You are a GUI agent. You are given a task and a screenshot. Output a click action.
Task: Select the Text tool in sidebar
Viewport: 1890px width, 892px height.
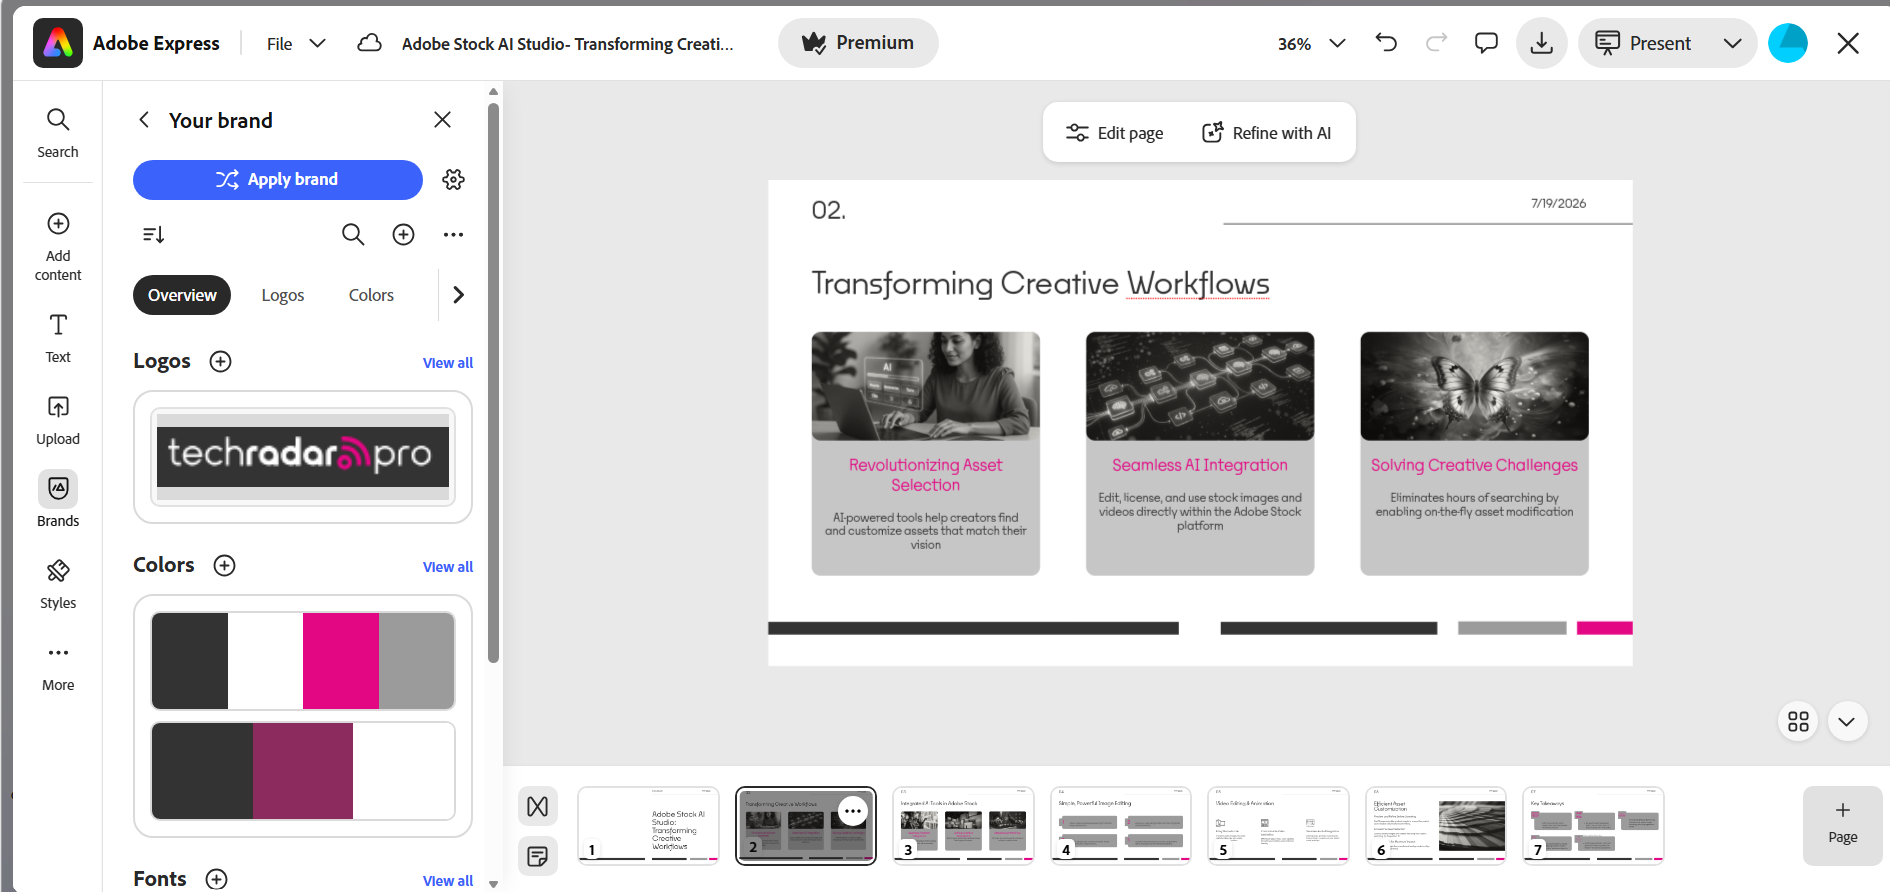click(x=58, y=338)
